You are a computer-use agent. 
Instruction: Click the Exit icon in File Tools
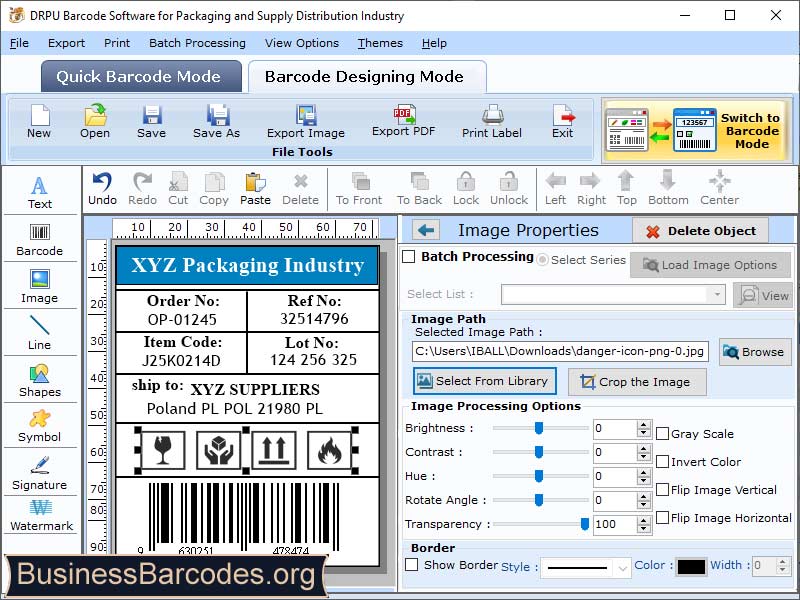coord(563,115)
